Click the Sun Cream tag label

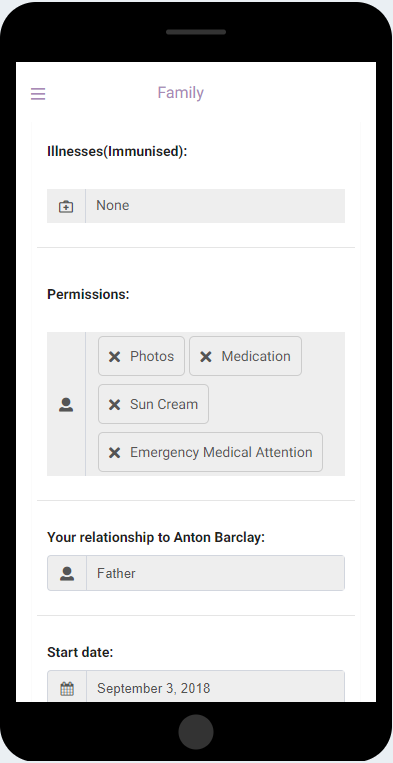point(164,404)
